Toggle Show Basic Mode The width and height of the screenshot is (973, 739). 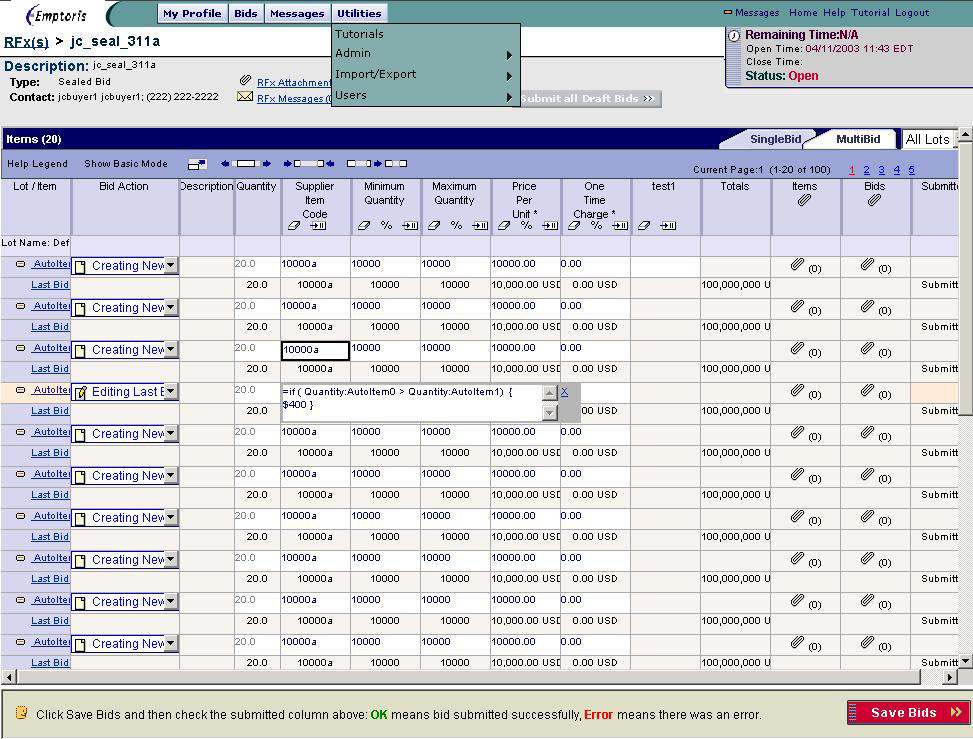point(126,164)
